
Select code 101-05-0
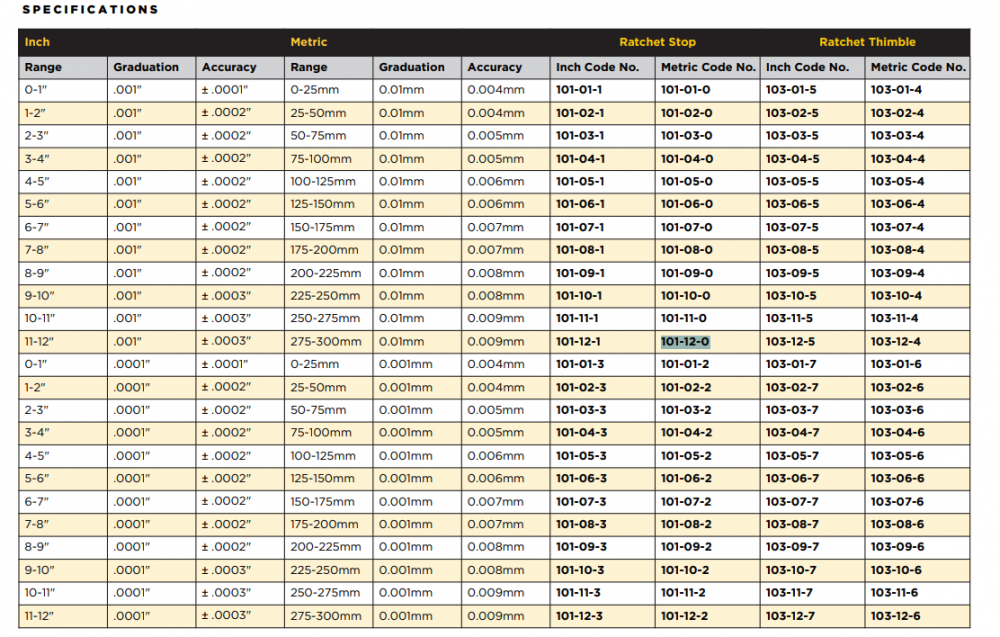click(686, 182)
